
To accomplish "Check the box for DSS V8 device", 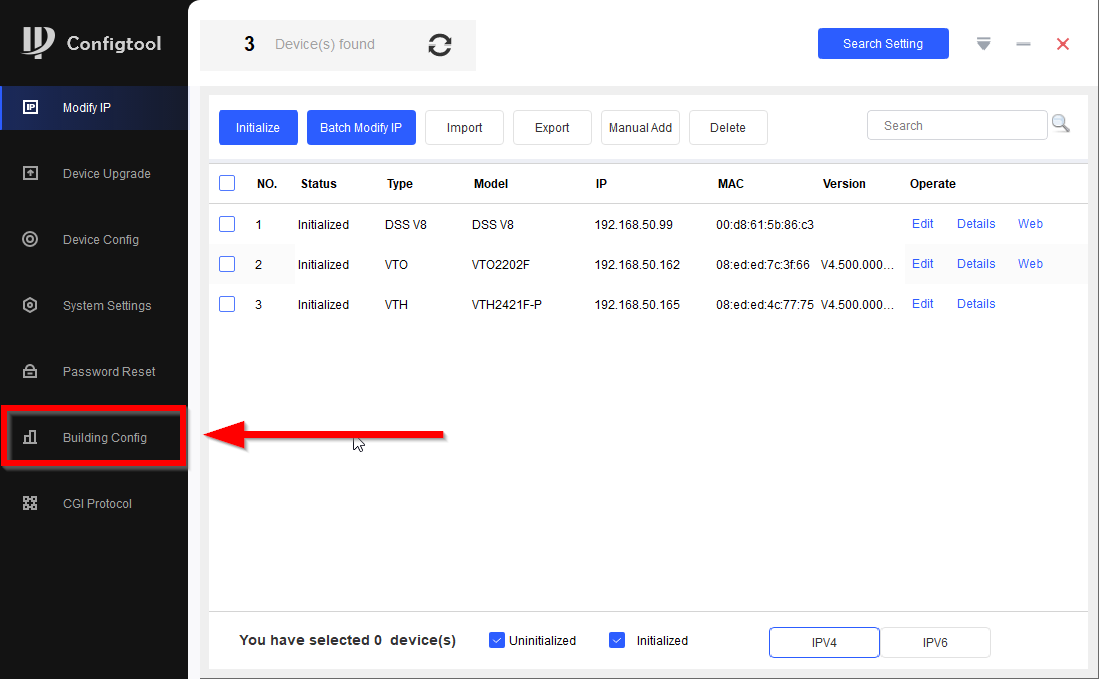I will click(227, 224).
